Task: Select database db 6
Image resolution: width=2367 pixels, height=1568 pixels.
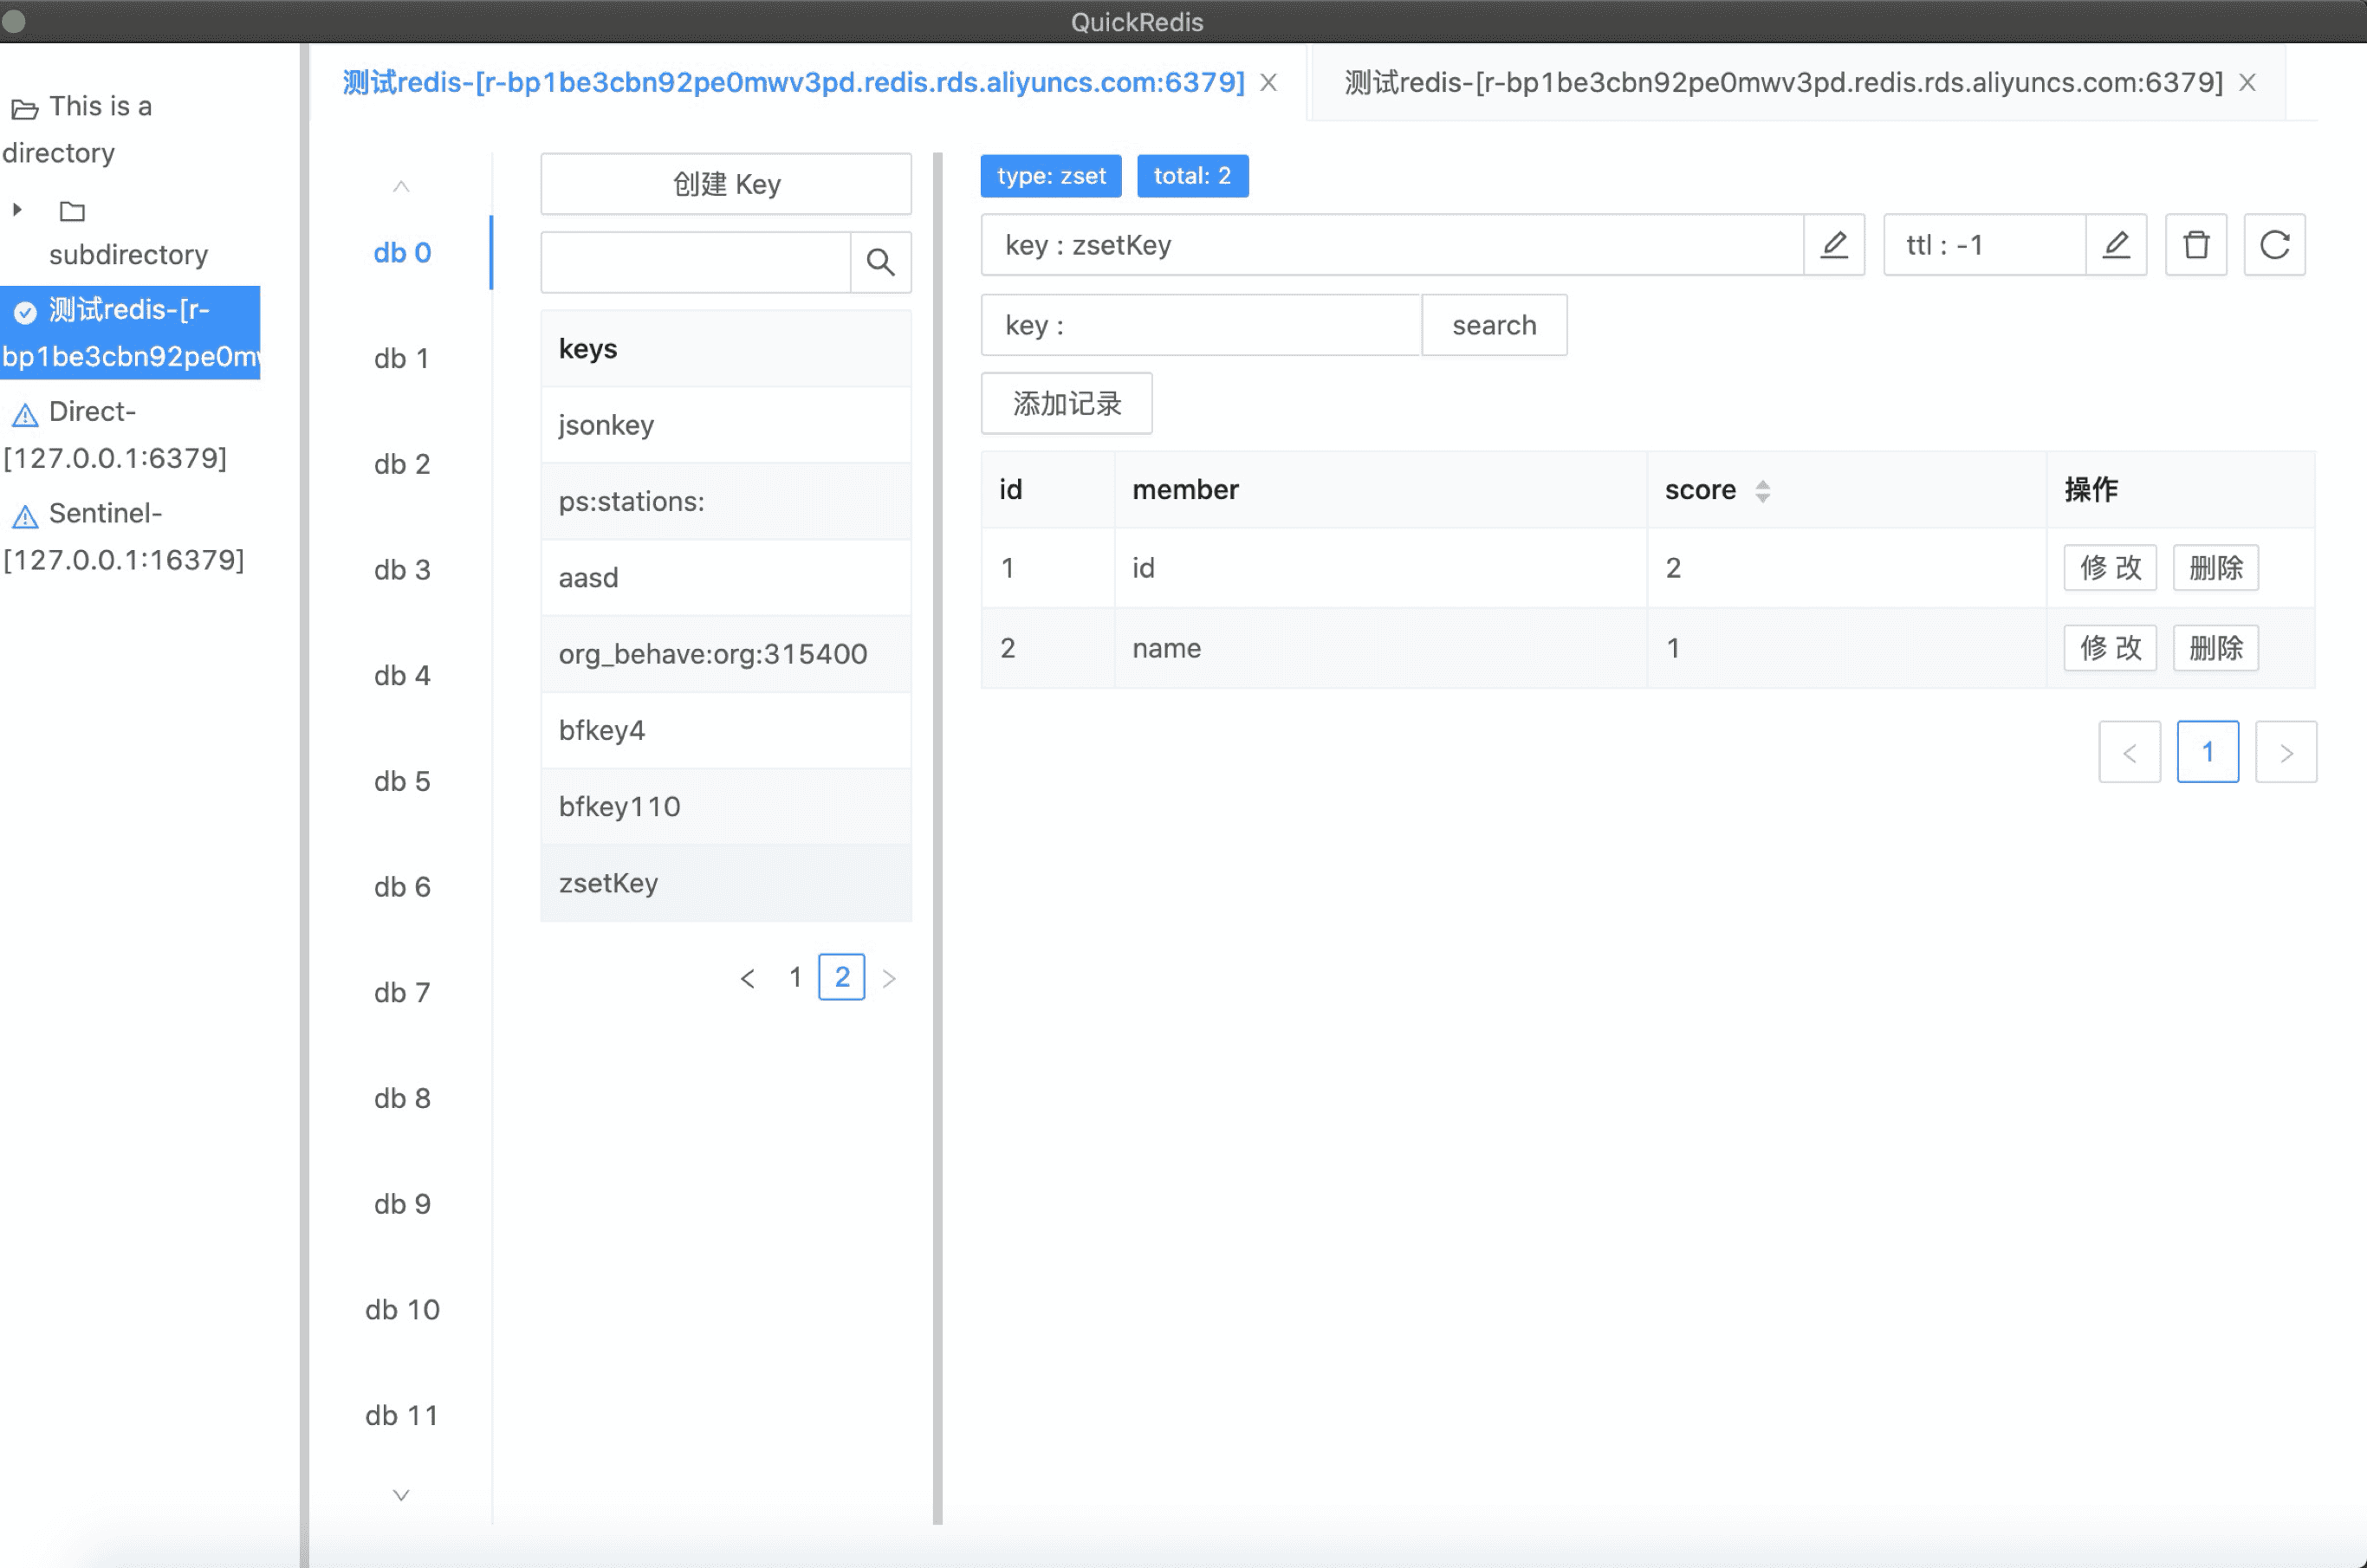Action: pyautogui.click(x=402, y=887)
